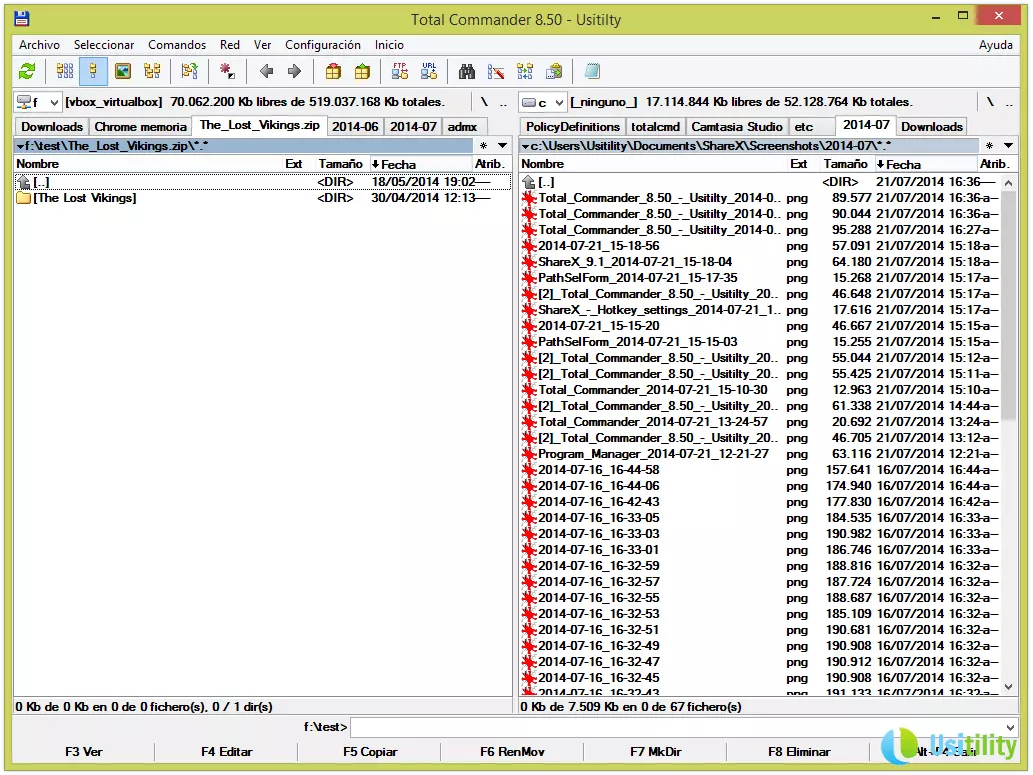Click the multi-rename tool icon
Screen dimensions: 1033x775
pos(495,71)
